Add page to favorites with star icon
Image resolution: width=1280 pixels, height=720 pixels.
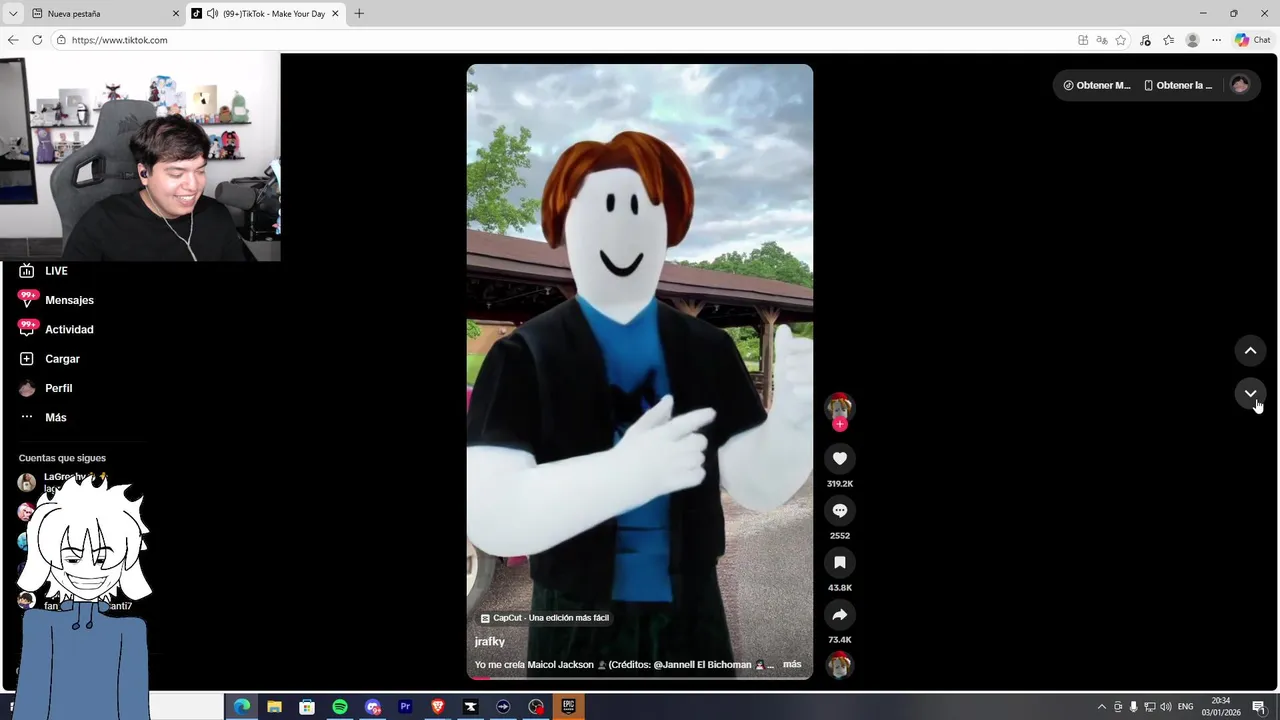[x=1121, y=40]
